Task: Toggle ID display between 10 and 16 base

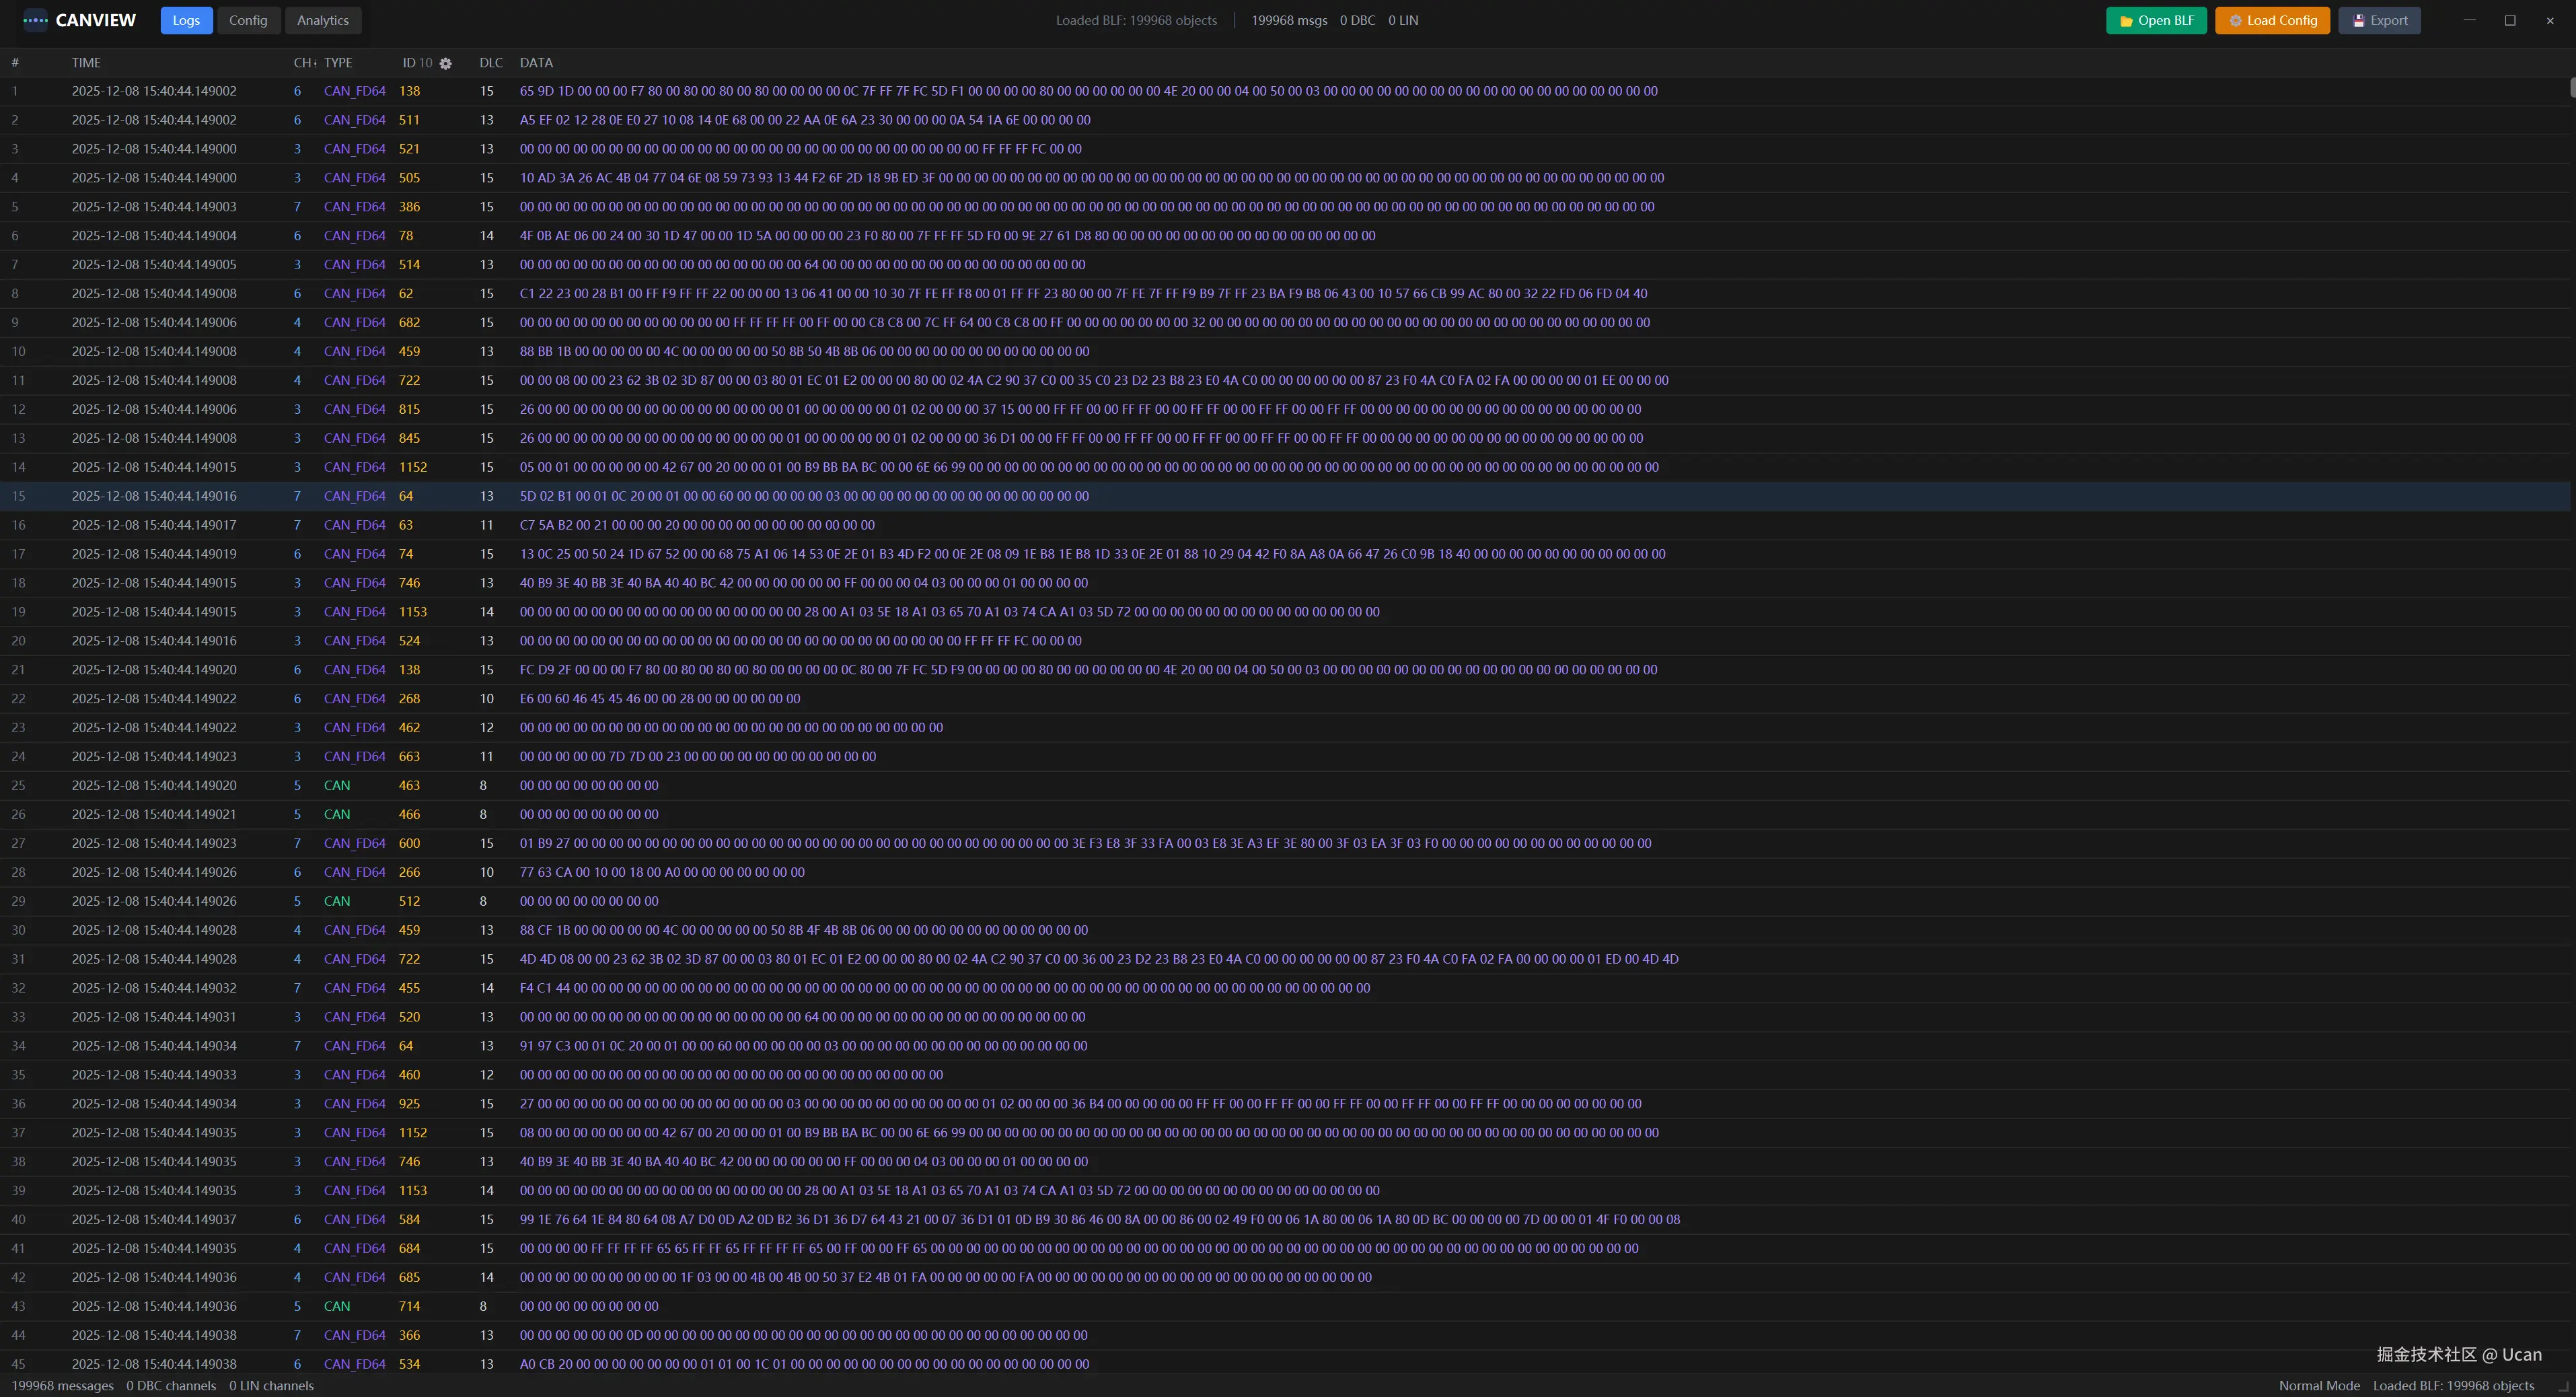Action: (427, 62)
